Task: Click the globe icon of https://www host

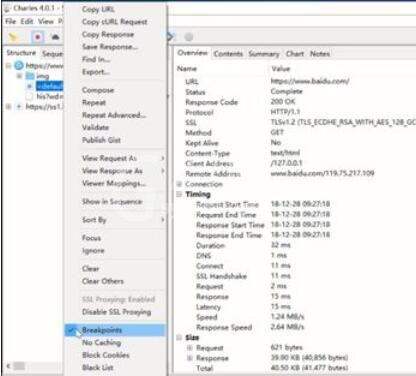Action: (19, 65)
